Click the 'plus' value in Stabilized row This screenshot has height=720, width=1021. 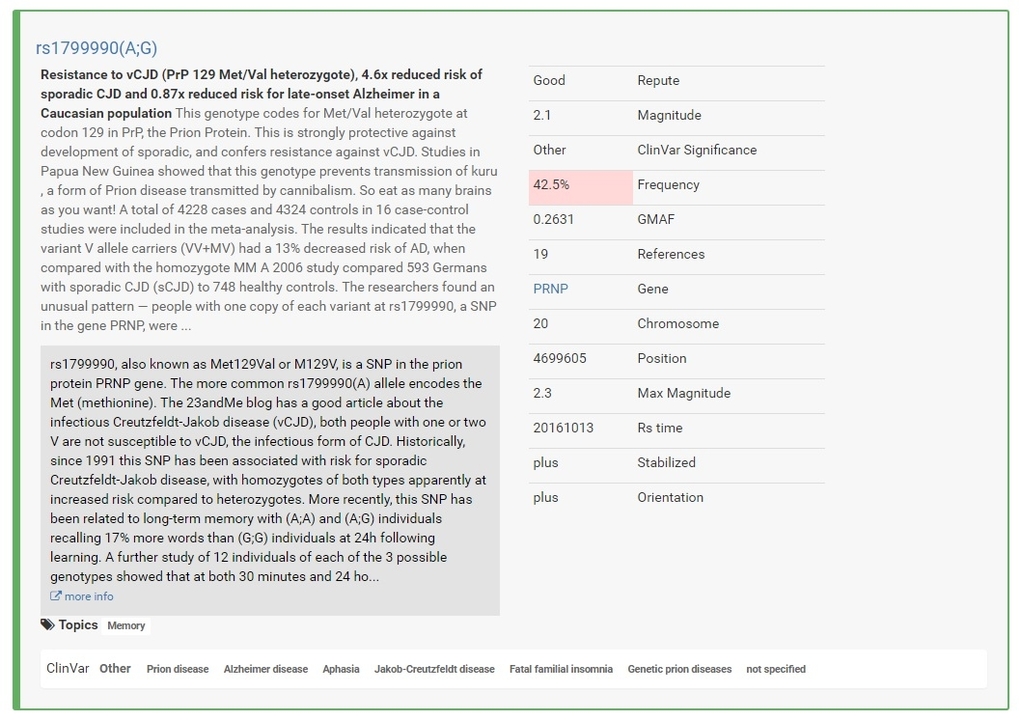[546, 463]
